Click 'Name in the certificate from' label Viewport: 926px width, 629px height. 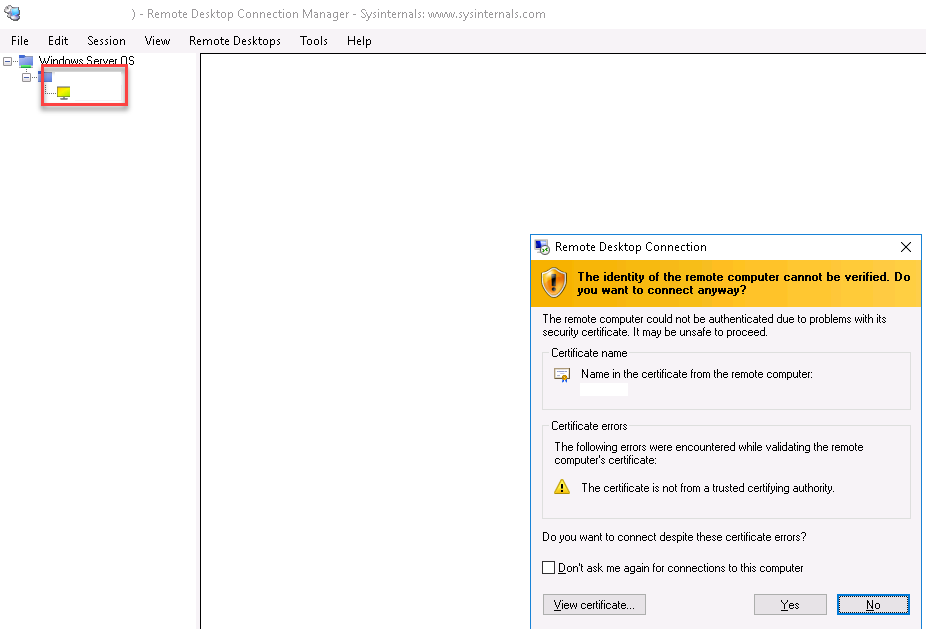point(697,374)
